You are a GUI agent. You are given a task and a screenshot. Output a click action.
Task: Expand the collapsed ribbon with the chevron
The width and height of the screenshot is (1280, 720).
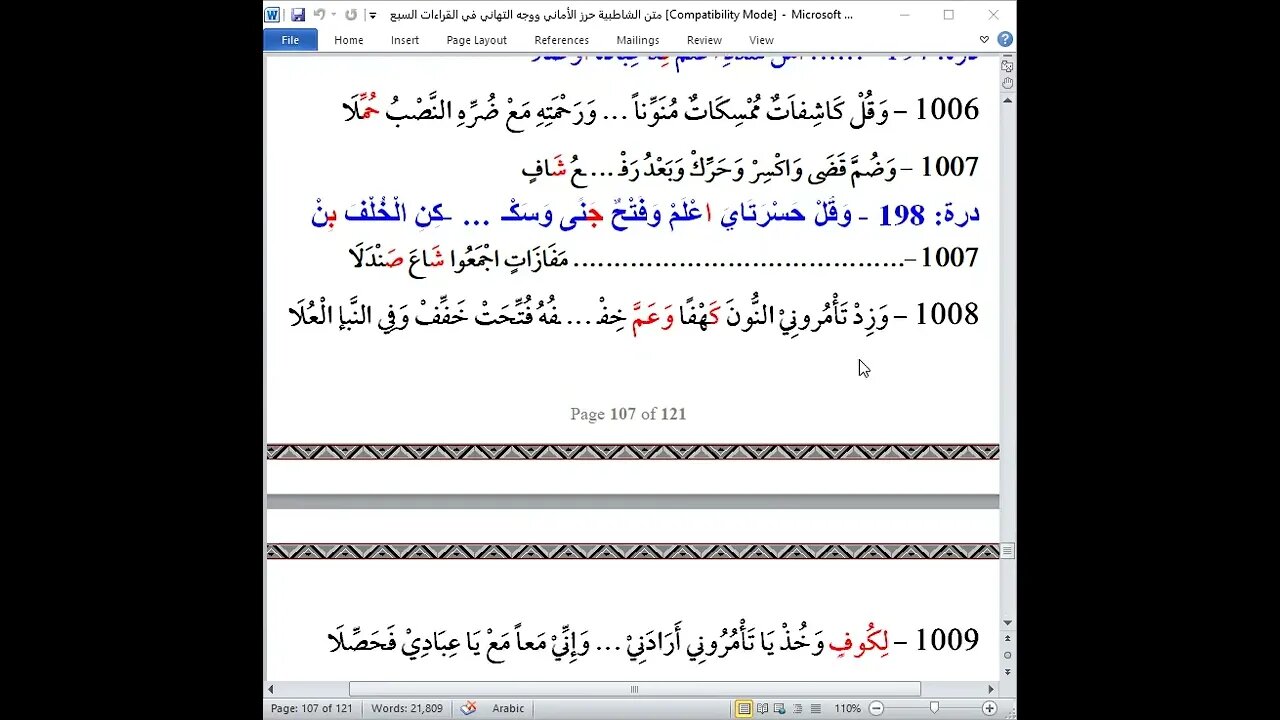(x=984, y=40)
